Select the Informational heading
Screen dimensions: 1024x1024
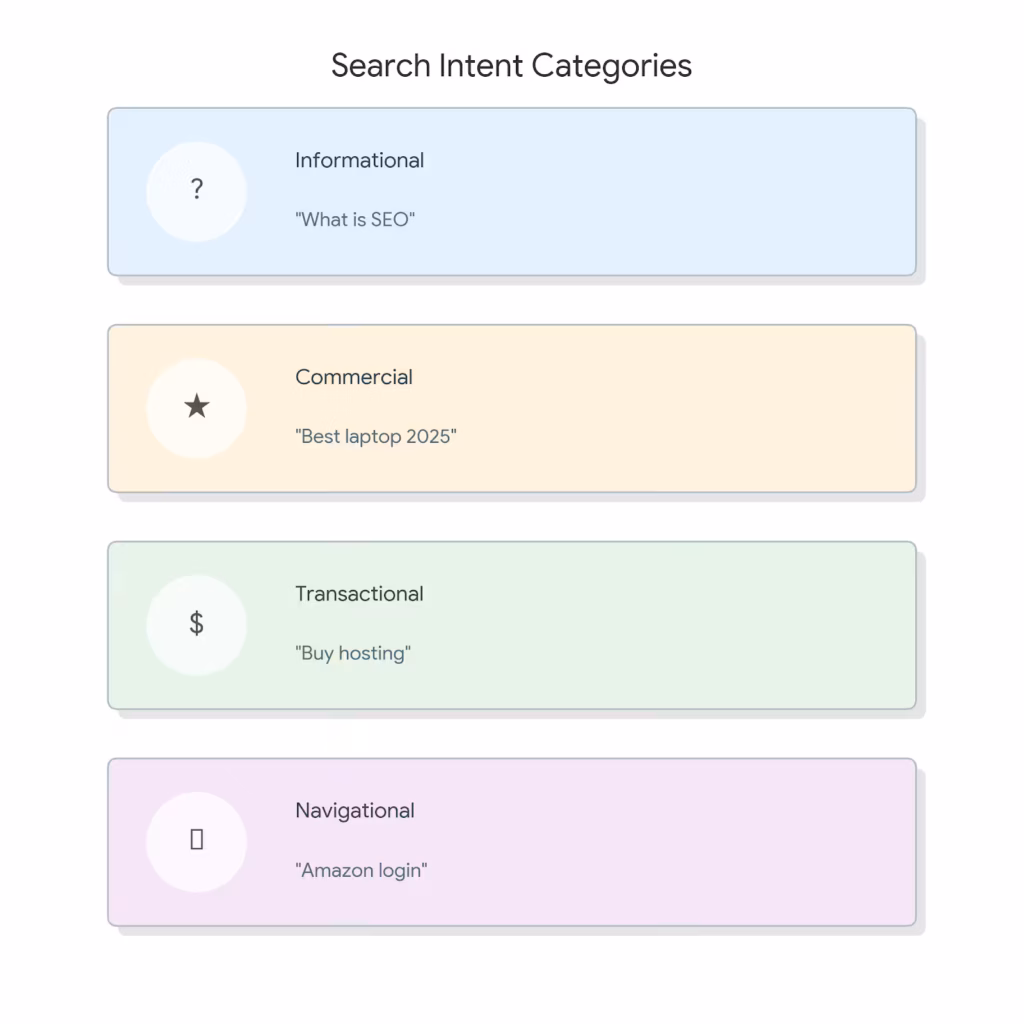(359, 160)
